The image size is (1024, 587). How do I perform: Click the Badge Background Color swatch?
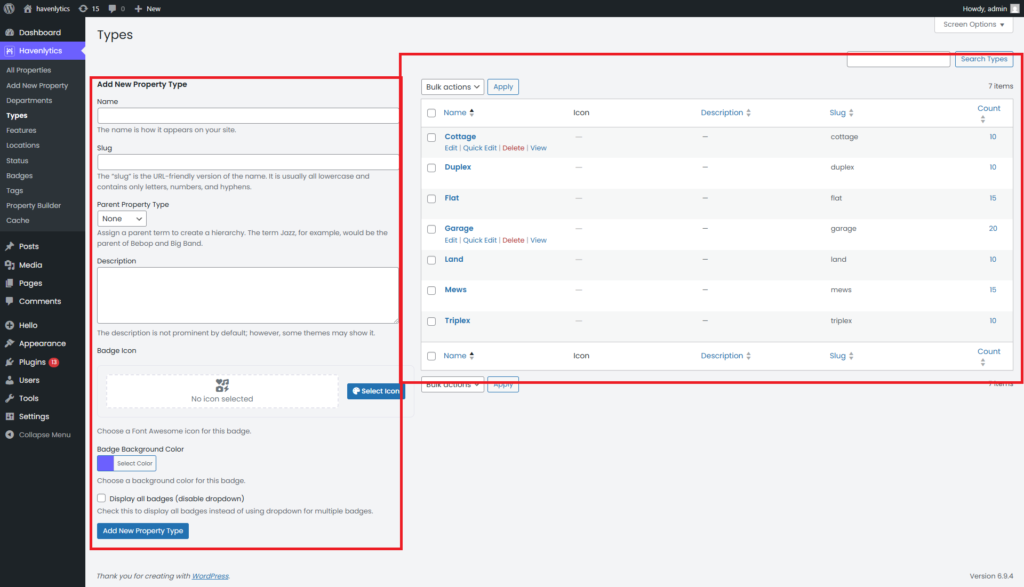pos(105,464)
